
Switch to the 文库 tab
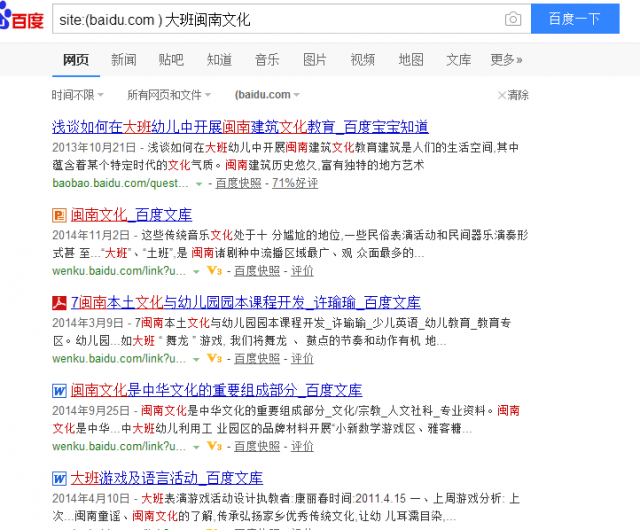pos(459,60)
